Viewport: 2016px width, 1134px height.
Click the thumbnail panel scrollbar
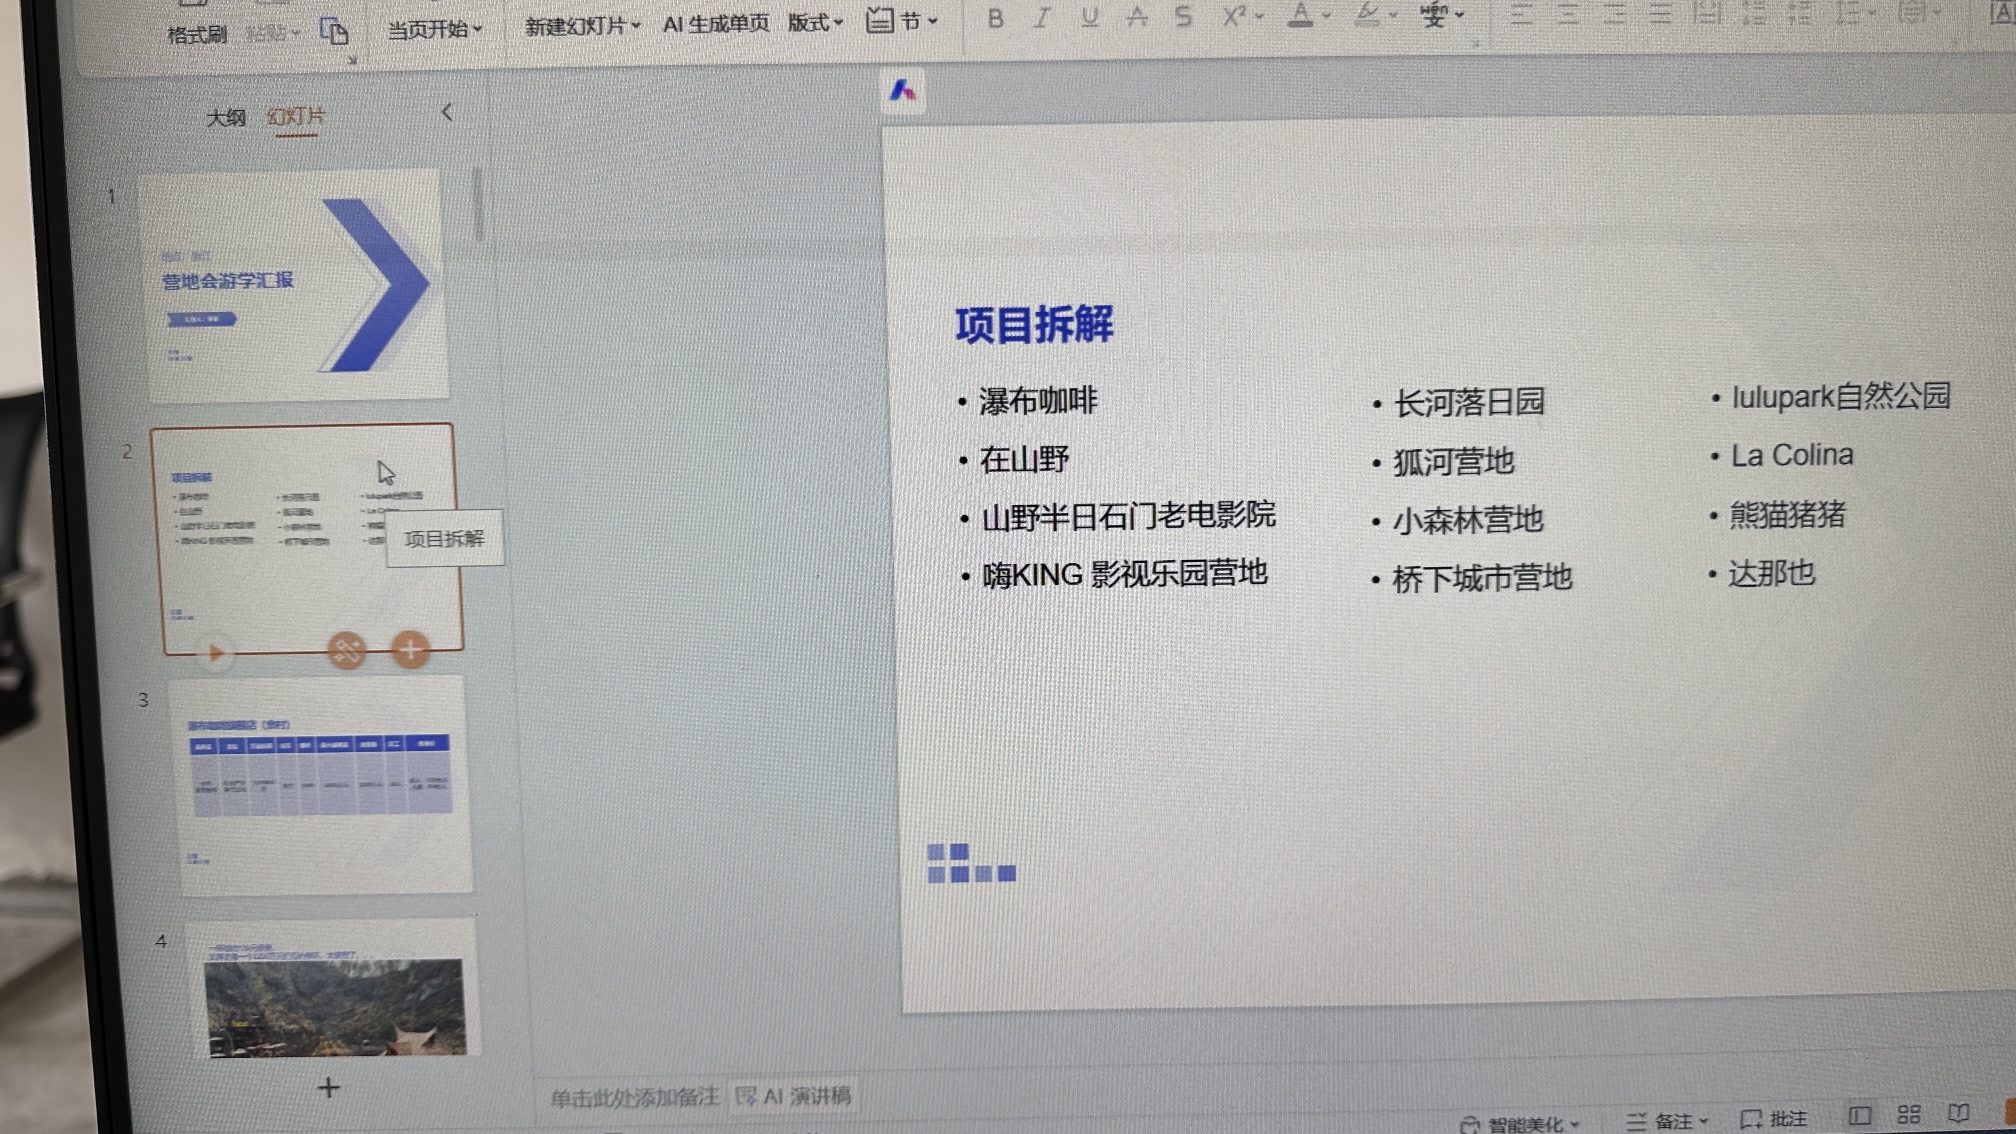479,205
